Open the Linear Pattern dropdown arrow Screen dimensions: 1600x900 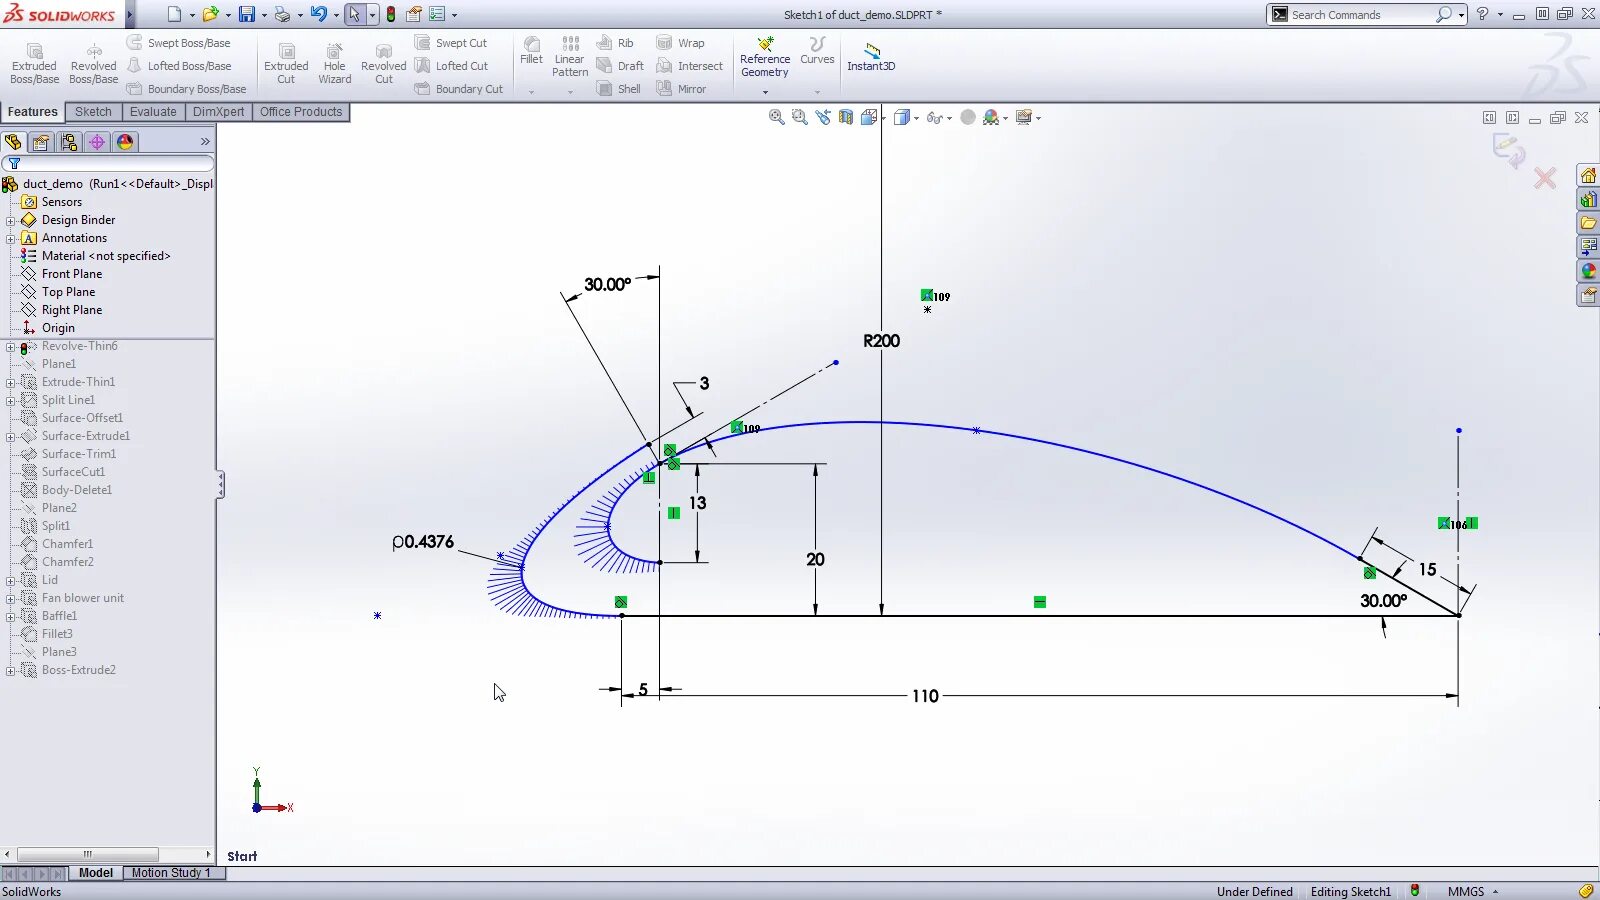(570, 92)
